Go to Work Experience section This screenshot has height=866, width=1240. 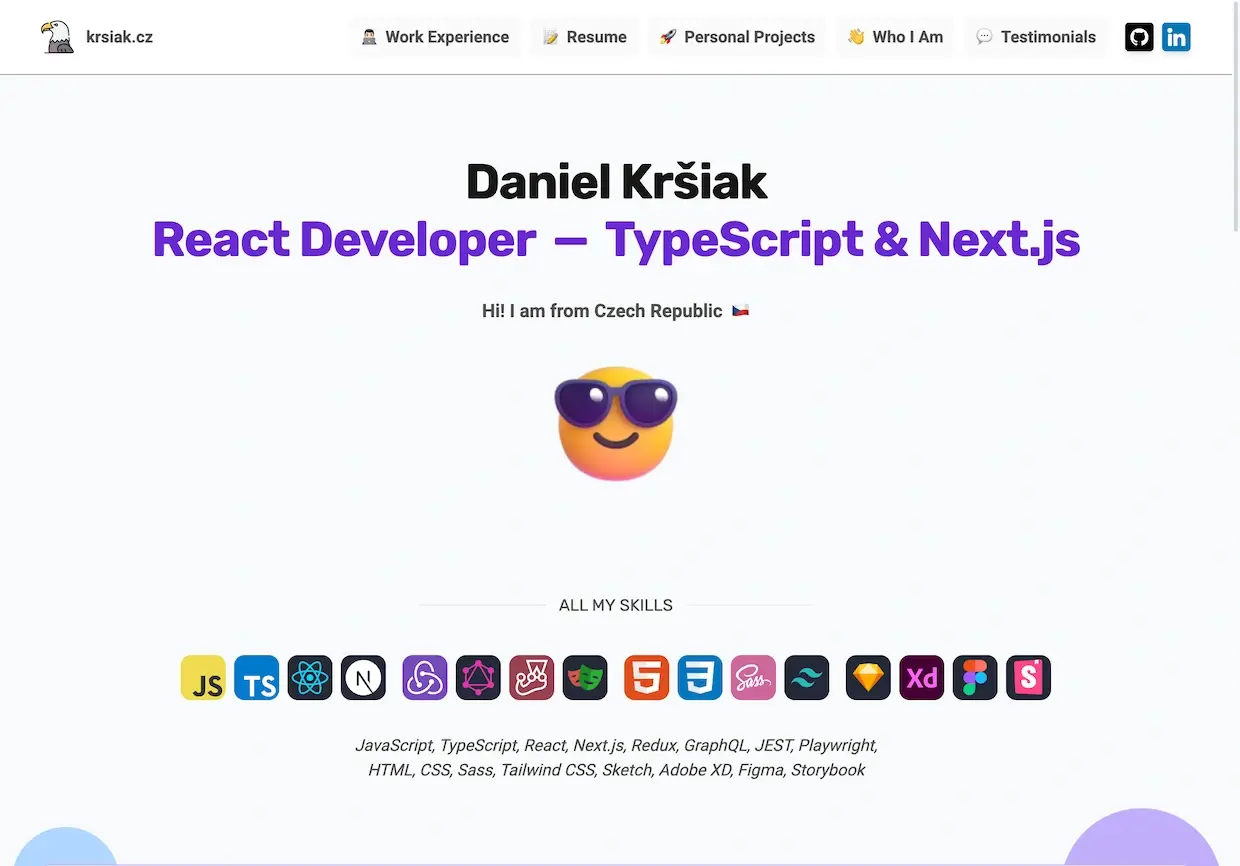[x=435, y=37]
